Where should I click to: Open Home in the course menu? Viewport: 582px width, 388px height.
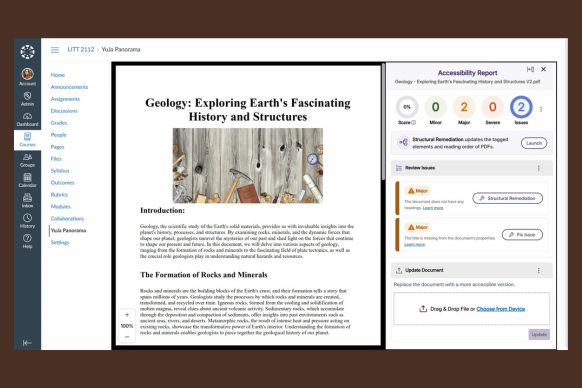[58, 75]
